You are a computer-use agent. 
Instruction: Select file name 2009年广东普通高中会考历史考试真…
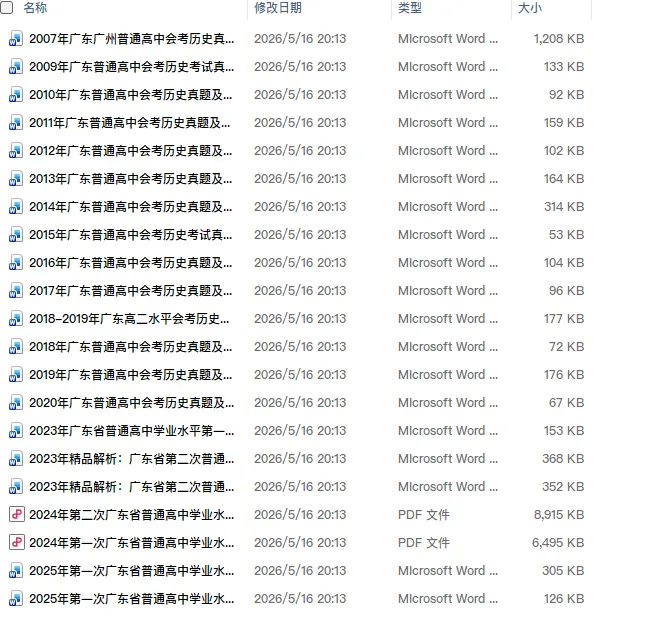[x=131, y=67]
